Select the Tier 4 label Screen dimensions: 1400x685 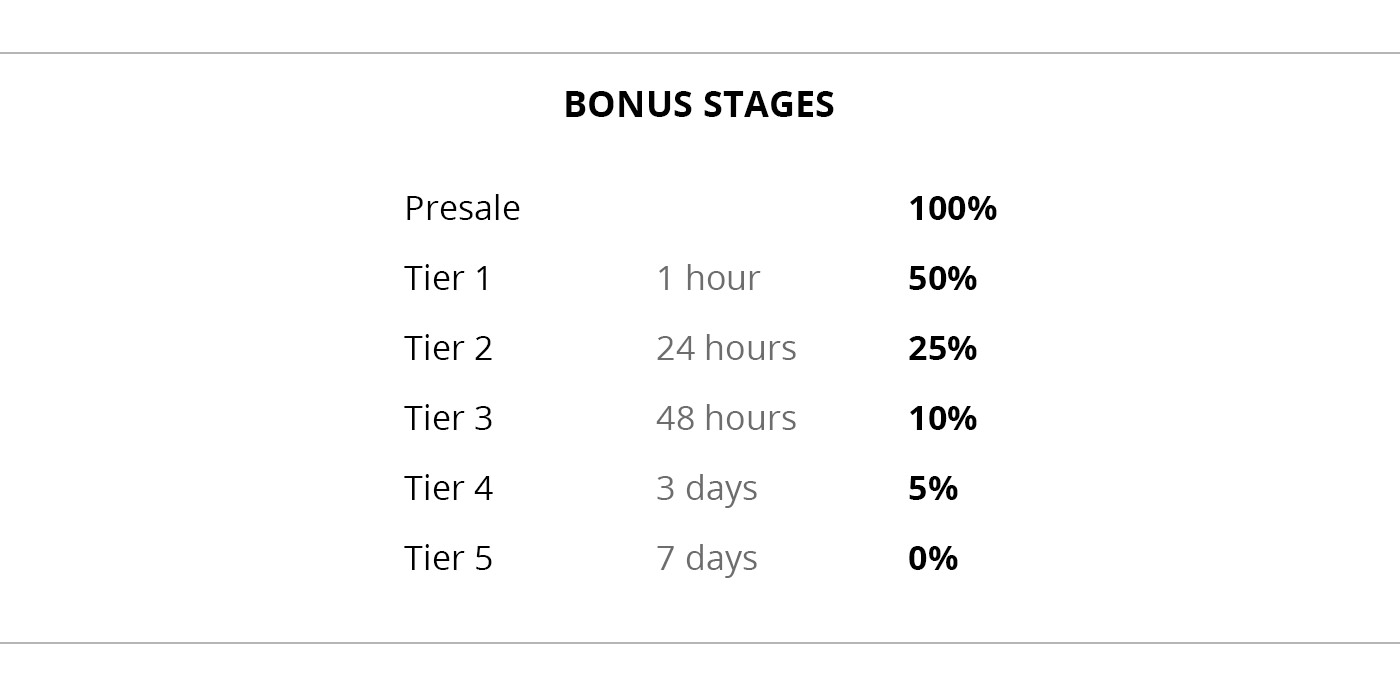tap(448, 488)
